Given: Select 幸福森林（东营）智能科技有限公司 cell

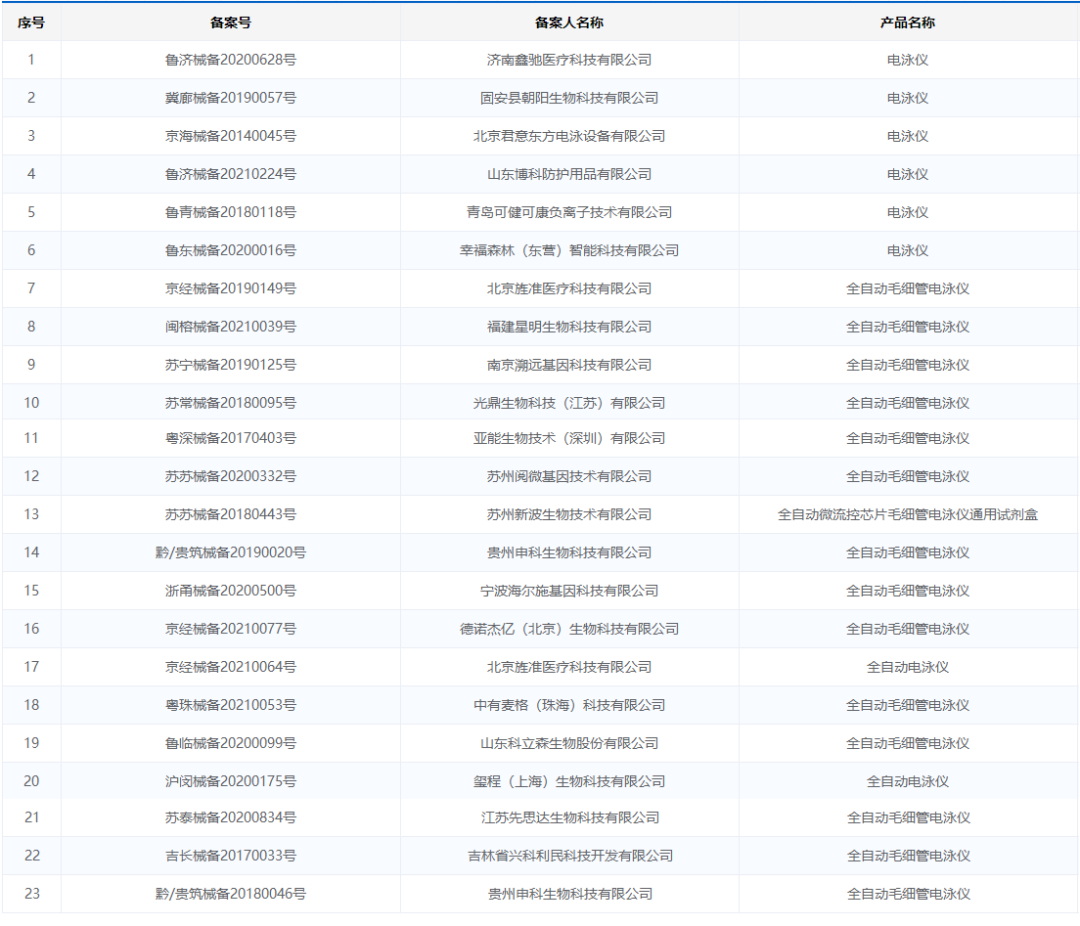Looking at the screenshot, I should [x=569, y=250].
